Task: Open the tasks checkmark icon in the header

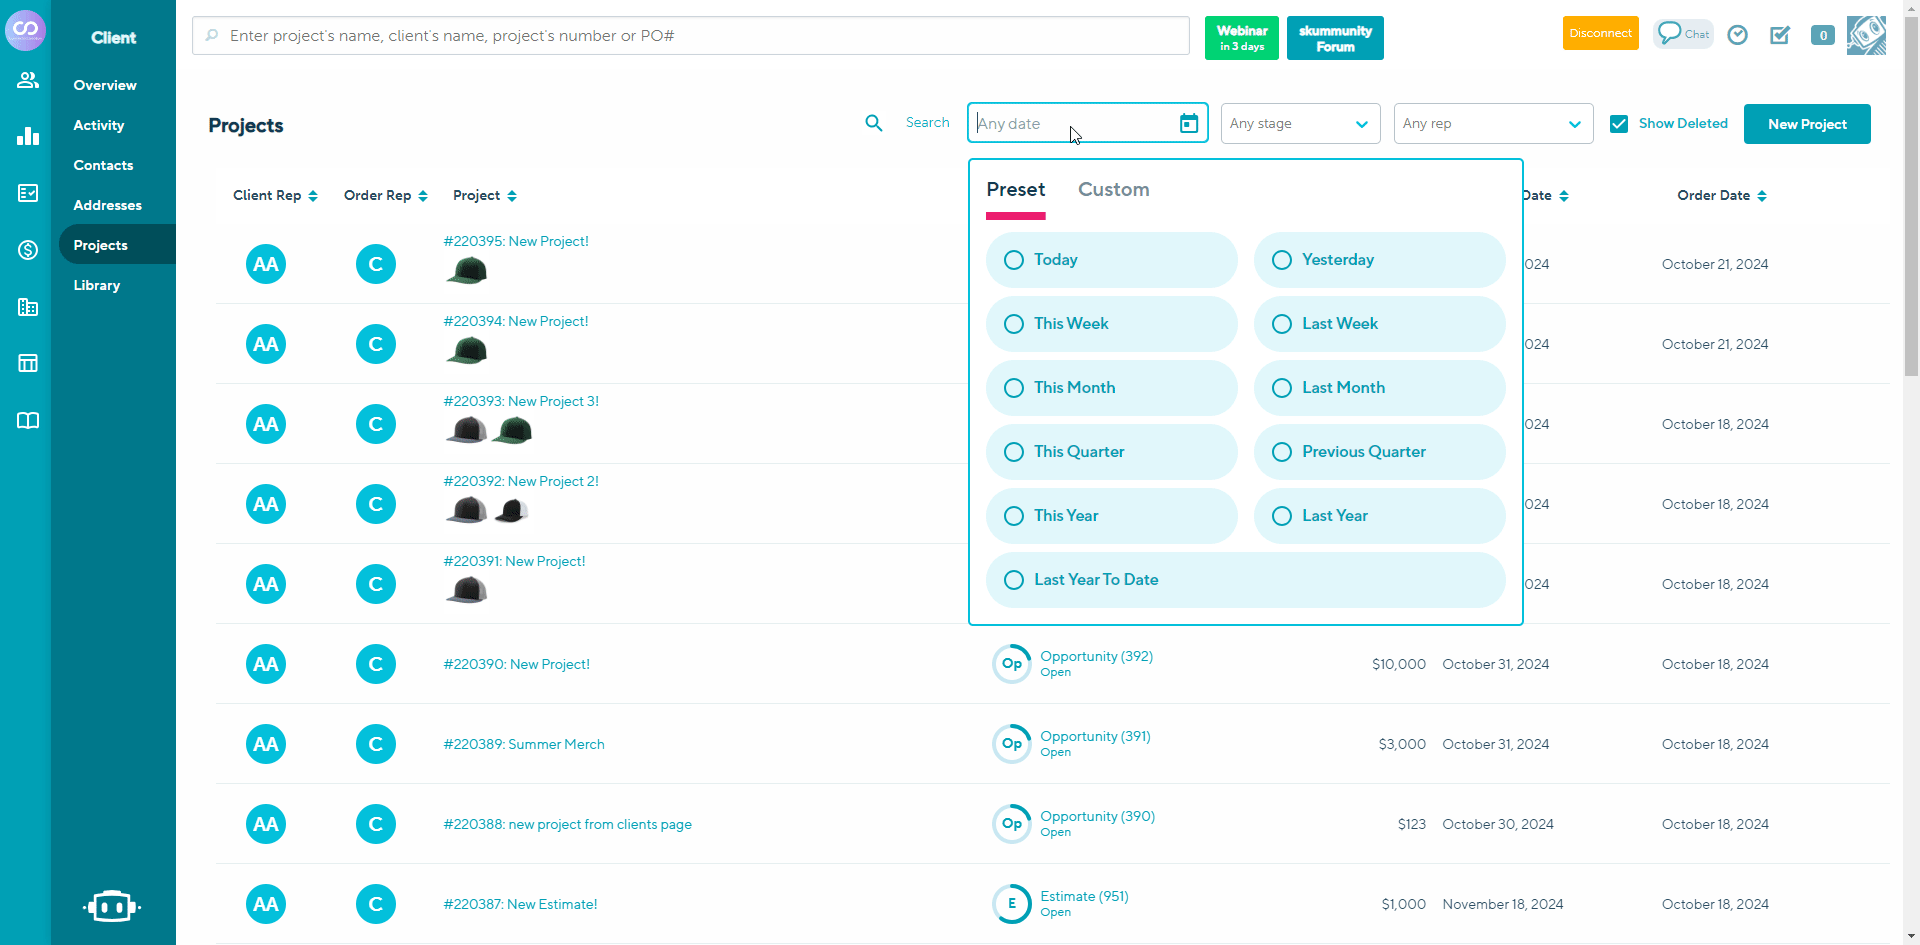Action: (1780, 35)
